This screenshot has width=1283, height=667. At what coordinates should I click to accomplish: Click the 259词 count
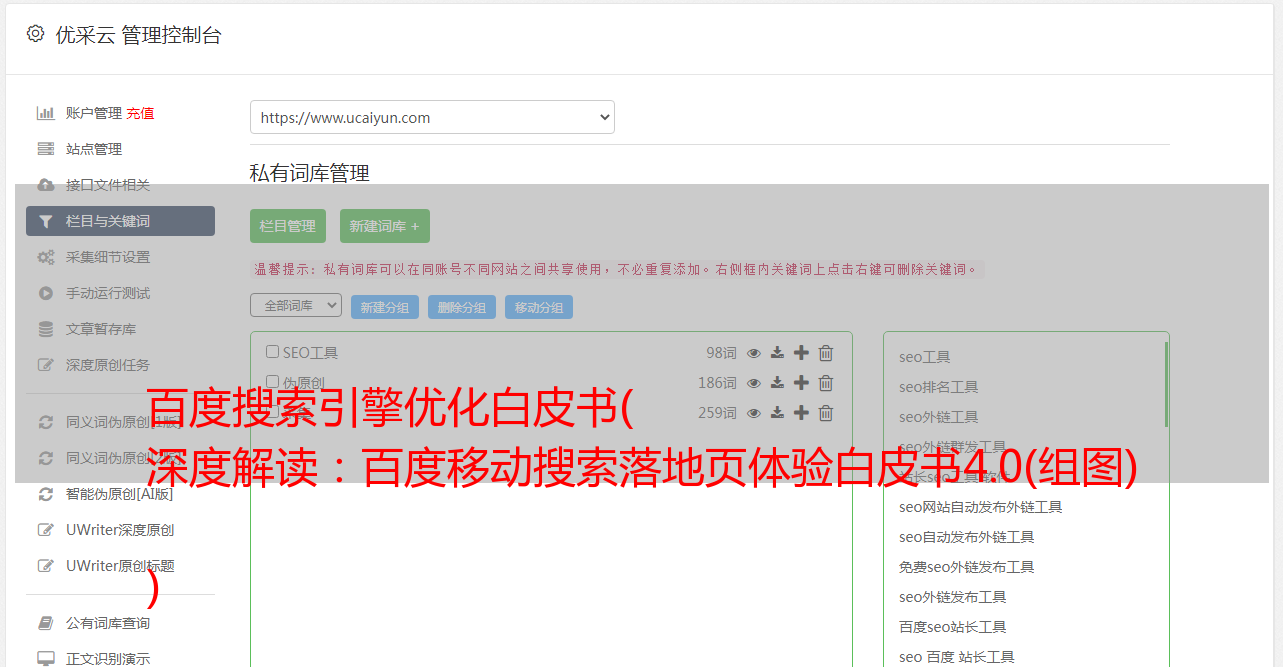click(717, 413)
